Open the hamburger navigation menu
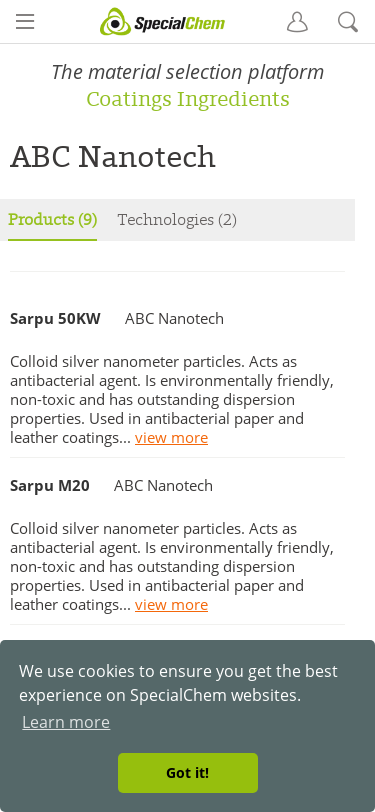This screenshot has width=375, height=812. [25, 22]
